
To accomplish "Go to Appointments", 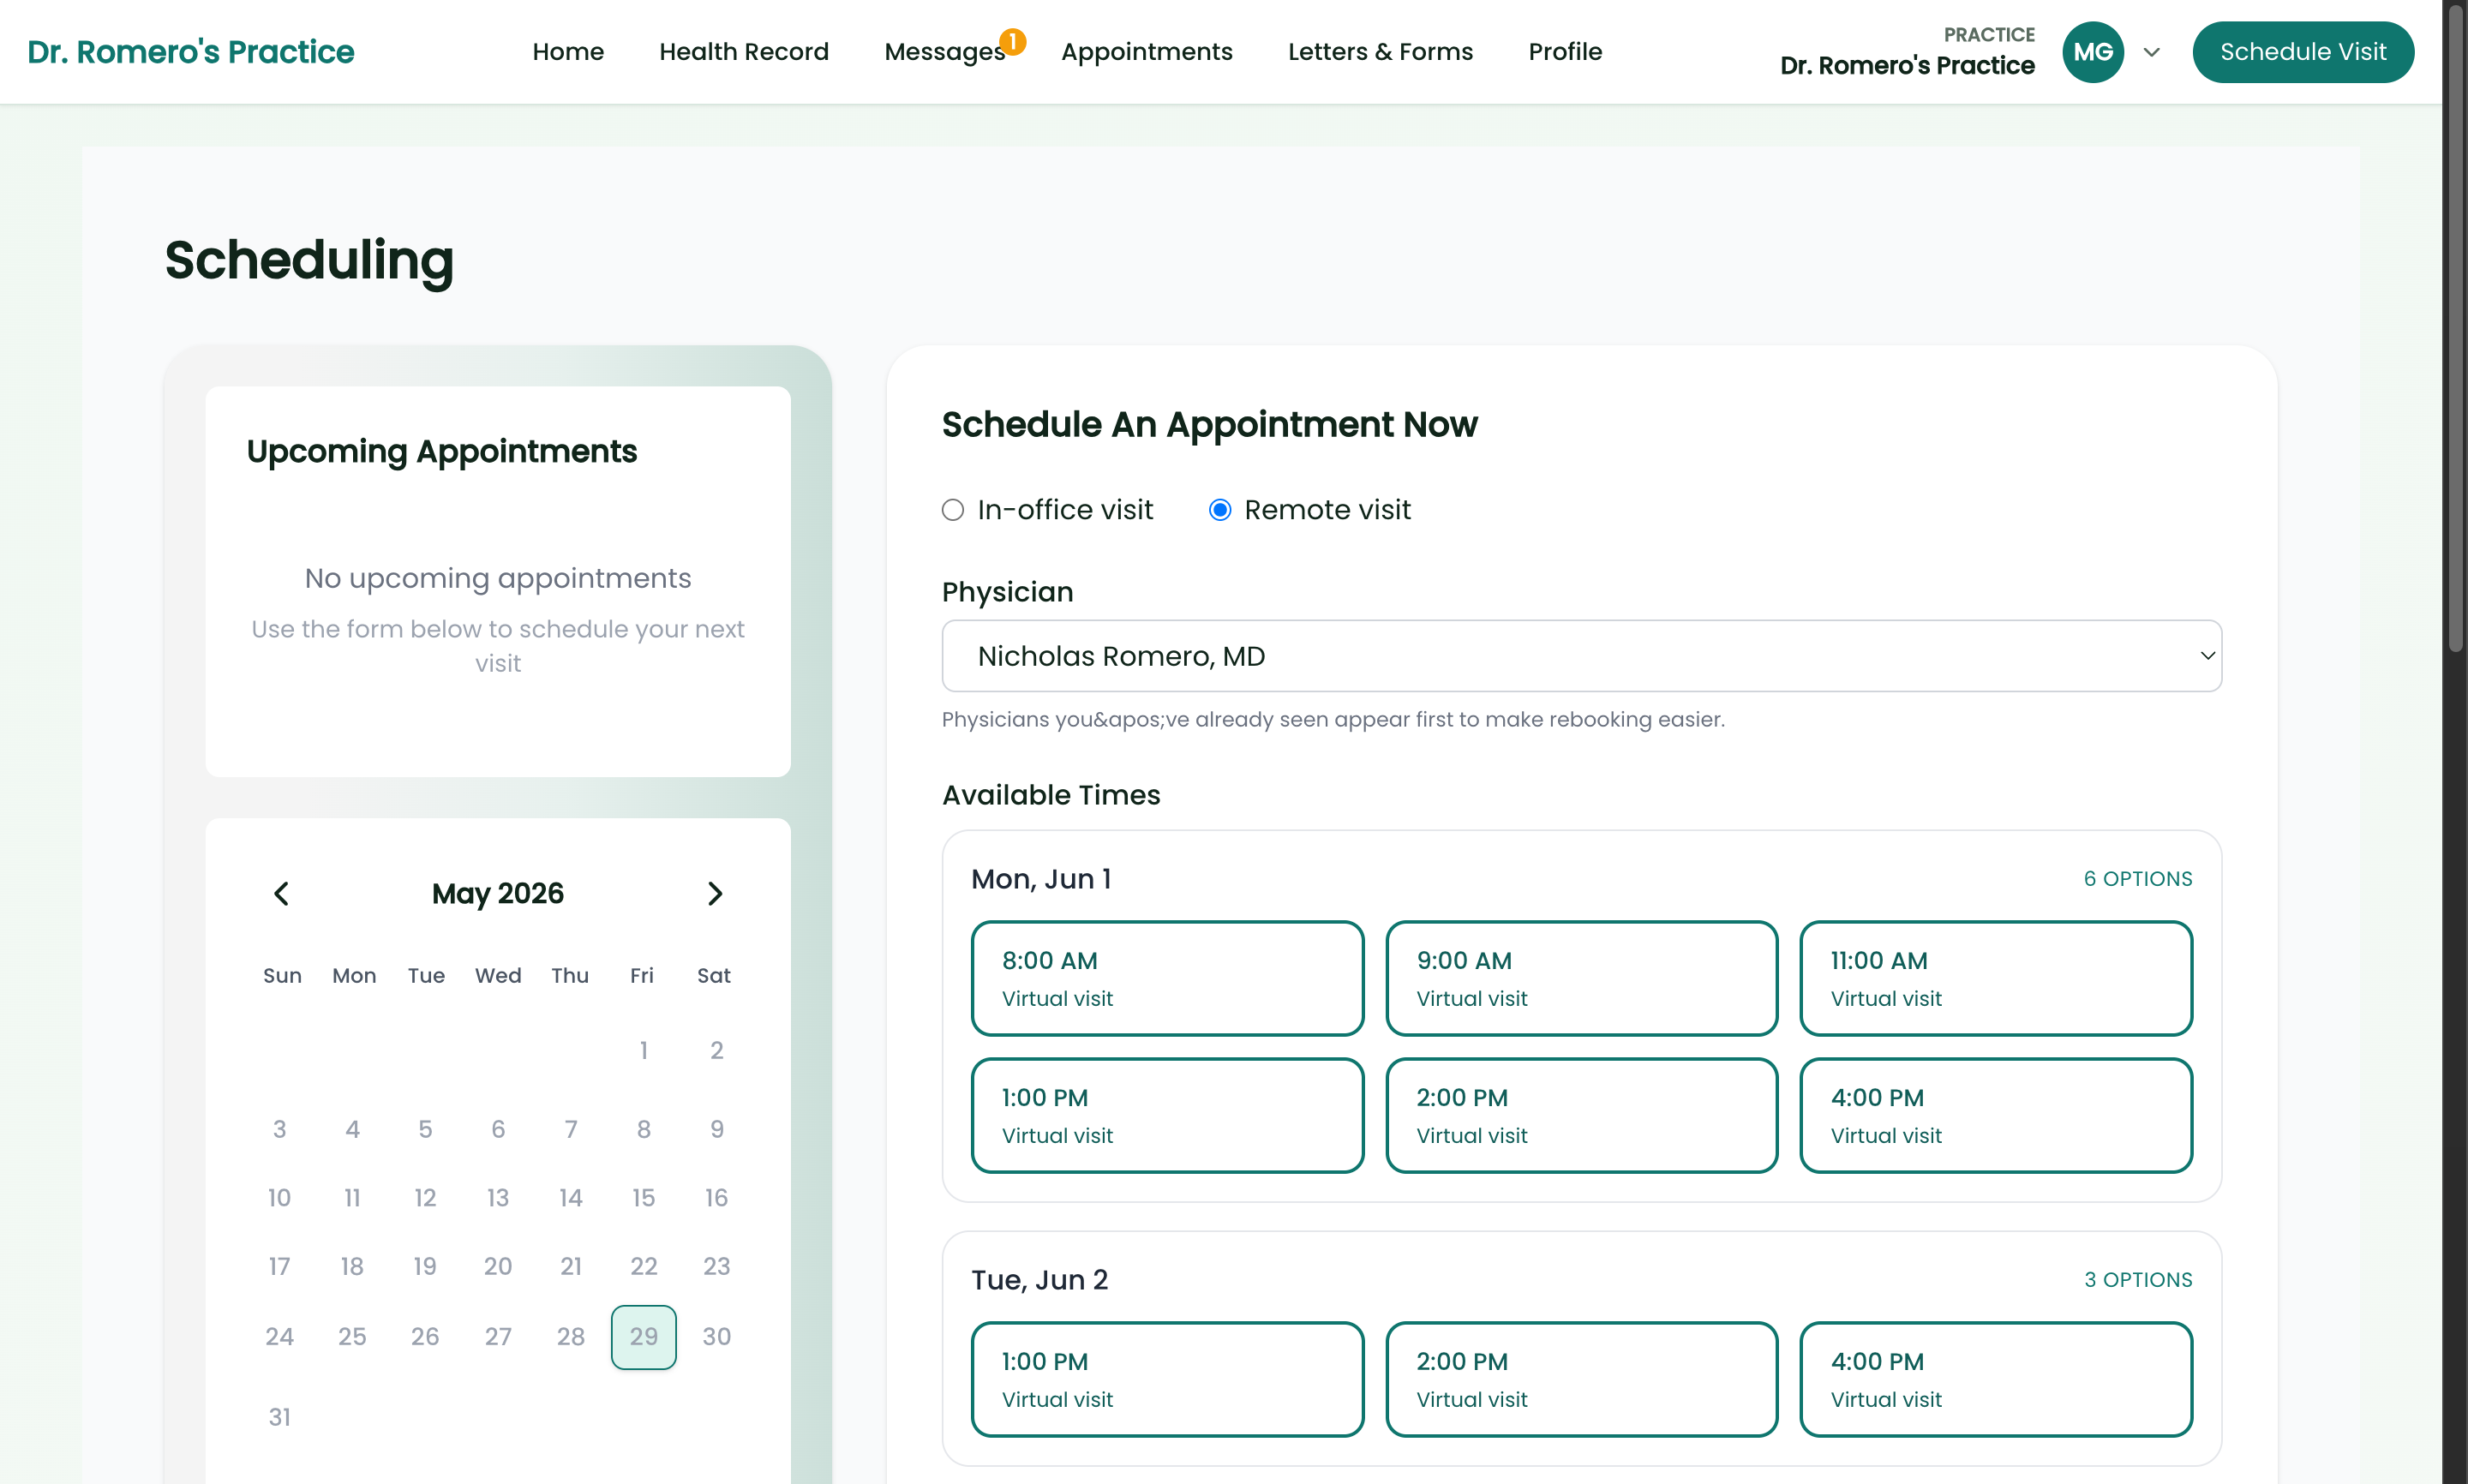I will tap(1146, 52).
